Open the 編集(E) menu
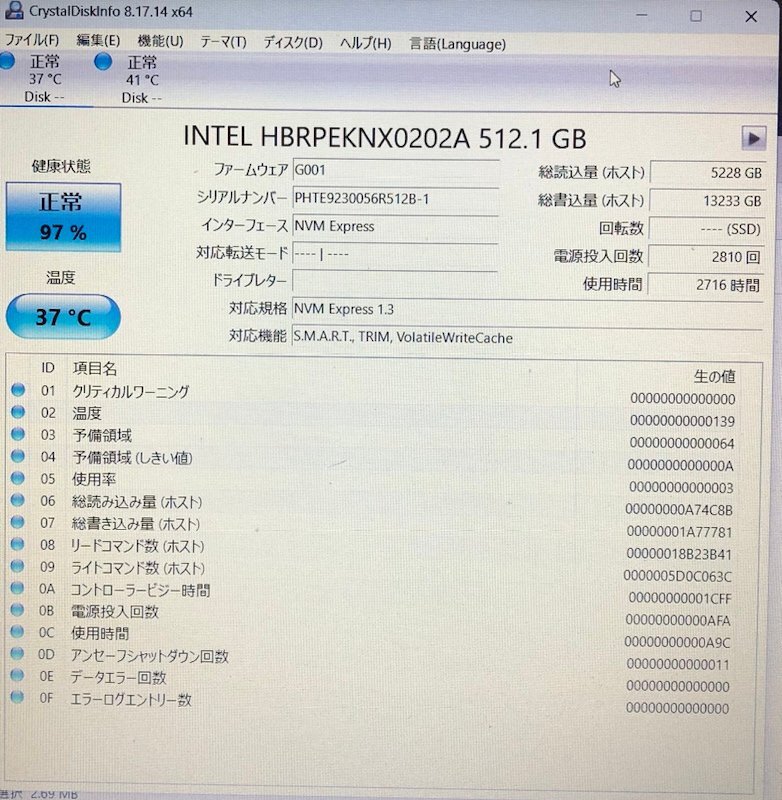This screenshot has width=782, height=800. pyautogui.click(x=98, y=40)
